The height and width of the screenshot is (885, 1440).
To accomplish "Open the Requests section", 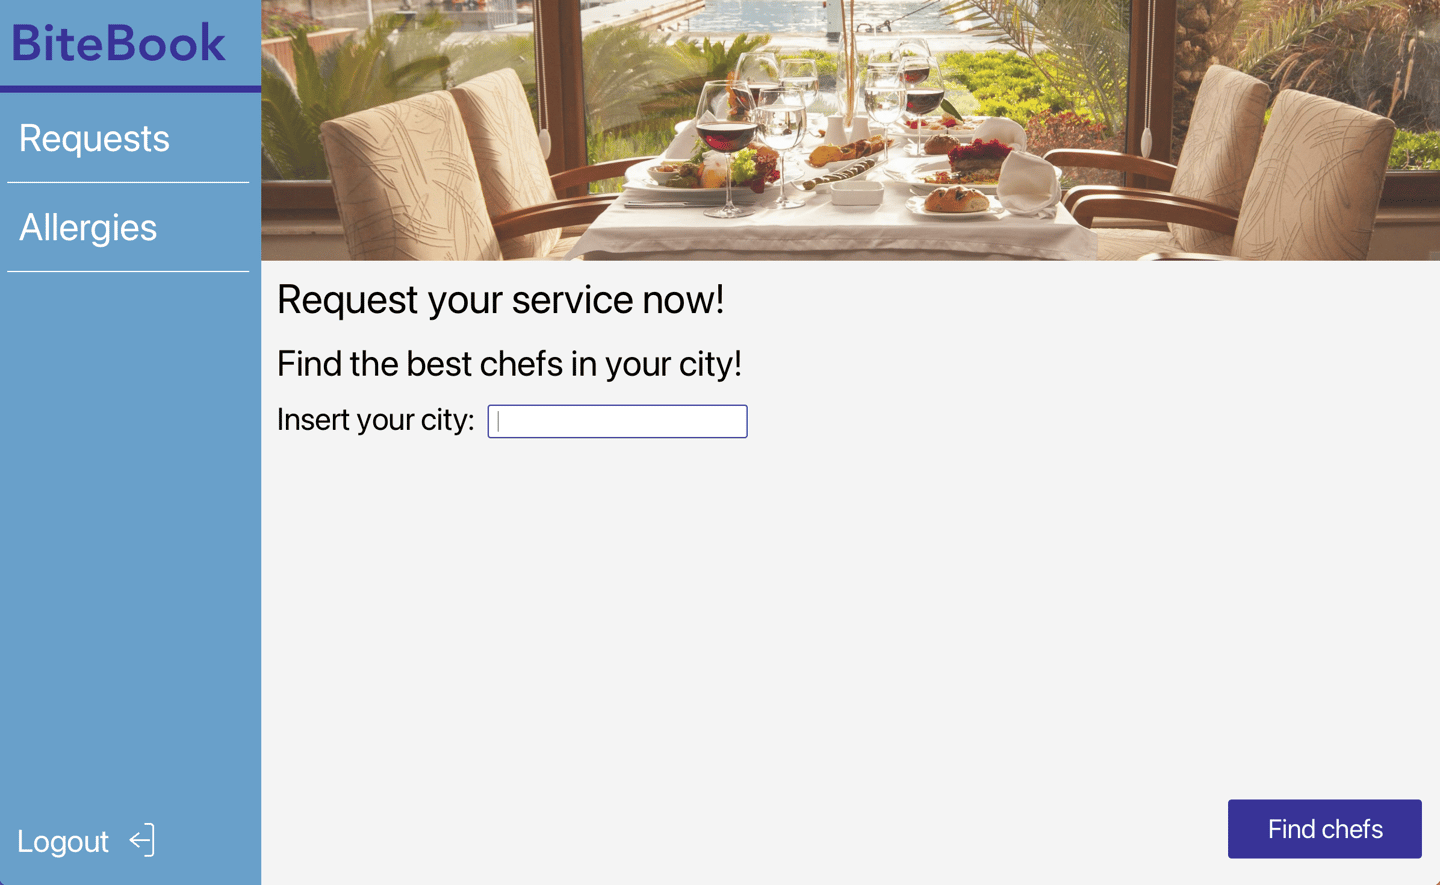I will click(x=94, y=138).
